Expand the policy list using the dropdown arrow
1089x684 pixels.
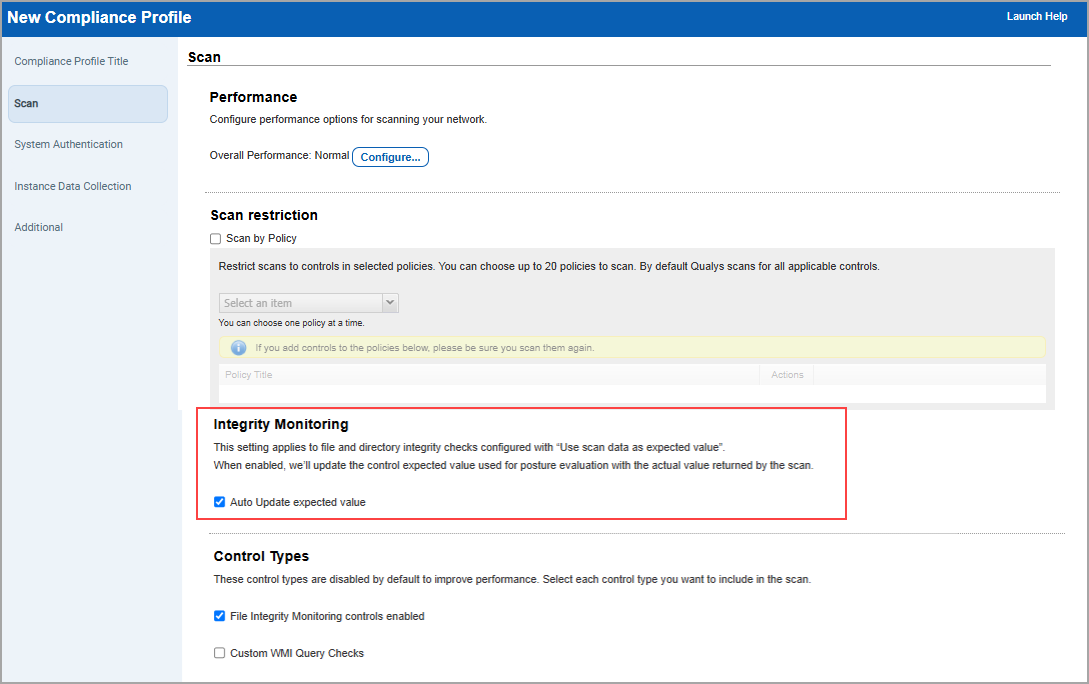pos(390,301)
